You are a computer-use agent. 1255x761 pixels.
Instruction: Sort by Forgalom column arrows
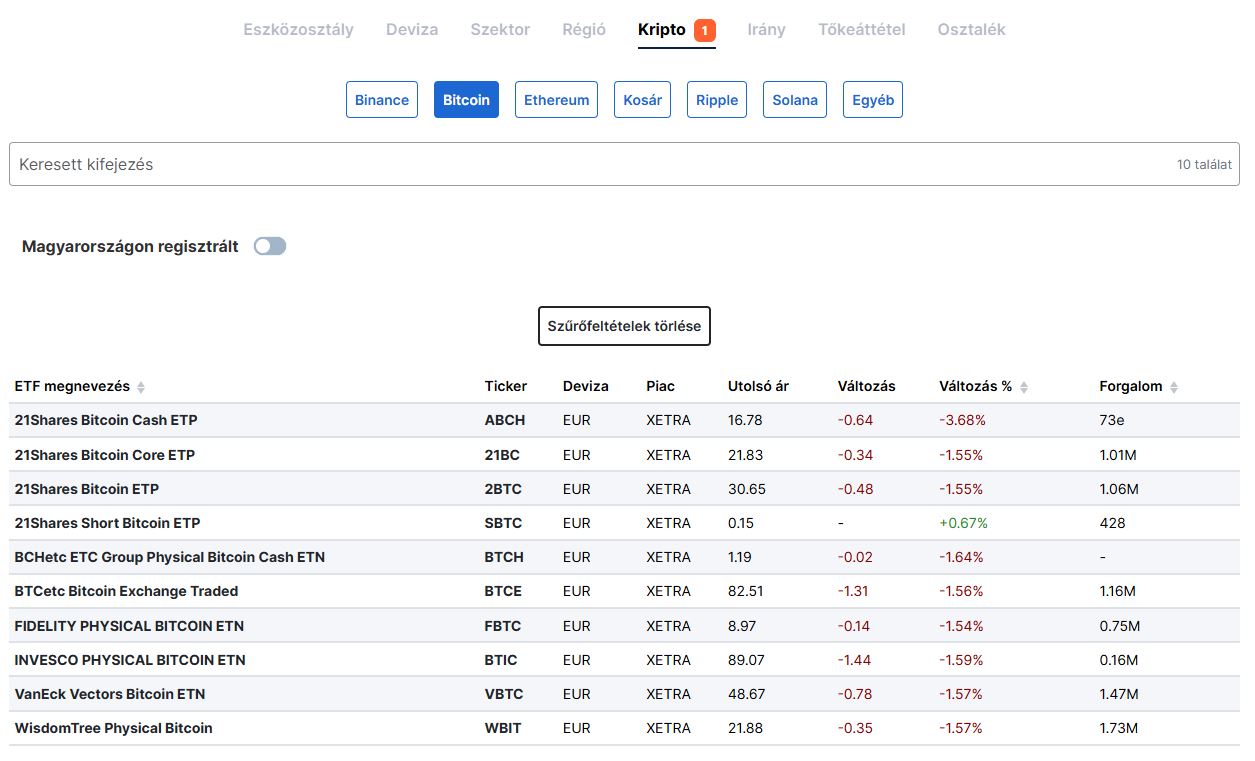1174,387
